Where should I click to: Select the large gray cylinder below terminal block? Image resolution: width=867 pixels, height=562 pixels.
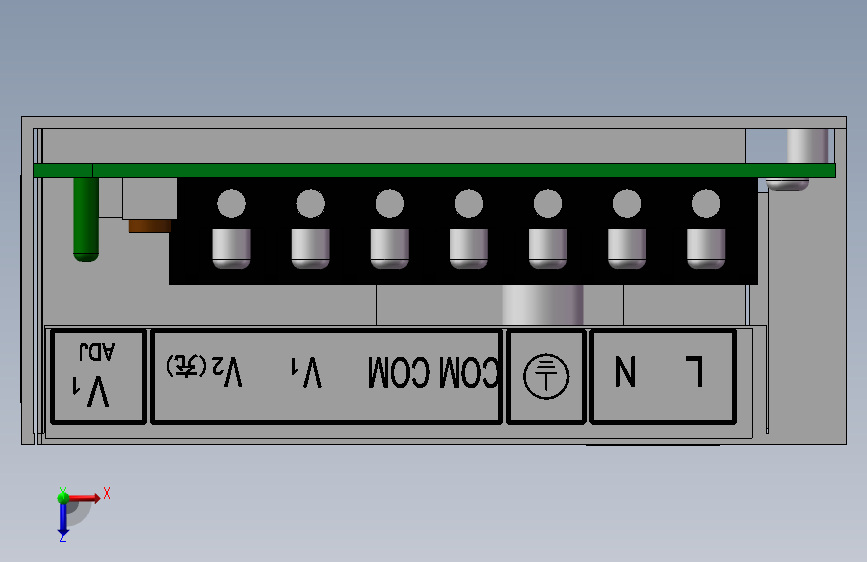[x=542, y=305]
